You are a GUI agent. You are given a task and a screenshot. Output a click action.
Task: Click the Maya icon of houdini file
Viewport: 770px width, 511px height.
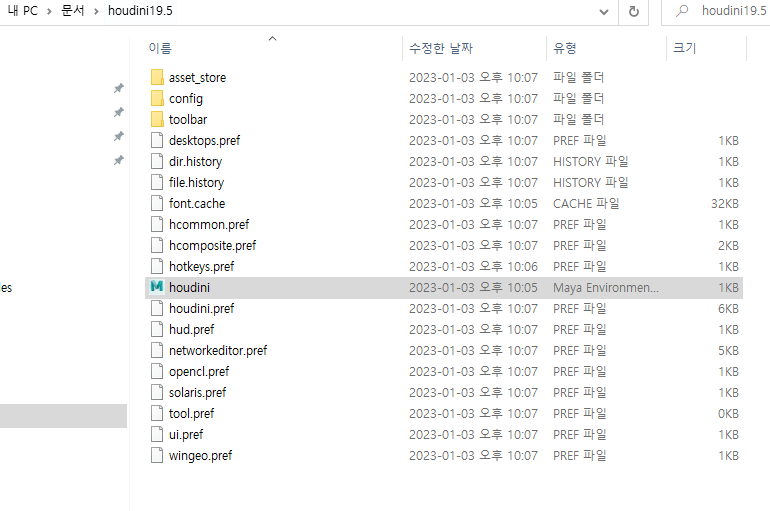click(157, 287)
